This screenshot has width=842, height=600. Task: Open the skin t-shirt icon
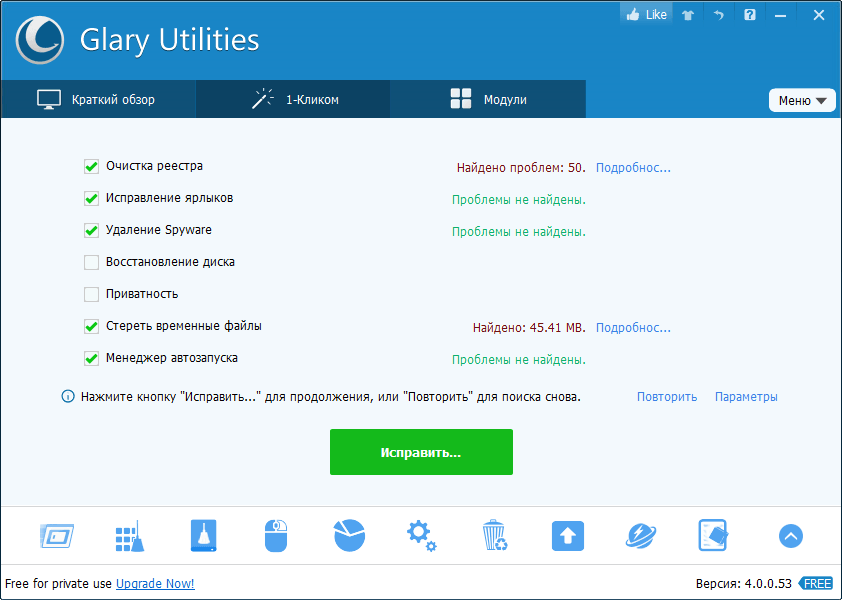click(x=688, y=15)
